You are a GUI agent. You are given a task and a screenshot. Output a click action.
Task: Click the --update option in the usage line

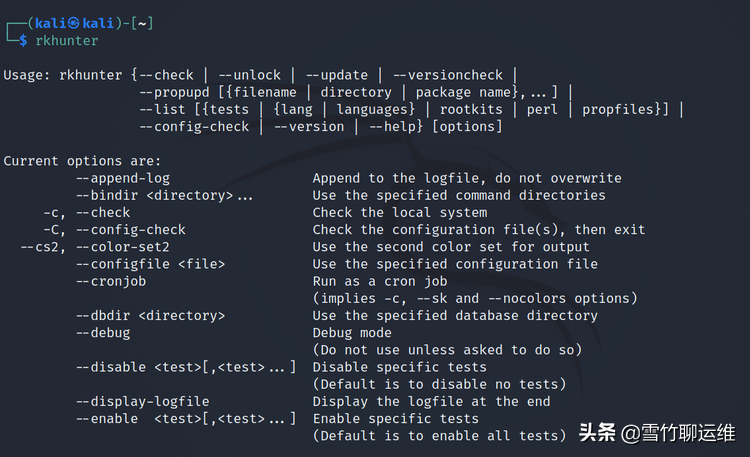tap(337, 75)
